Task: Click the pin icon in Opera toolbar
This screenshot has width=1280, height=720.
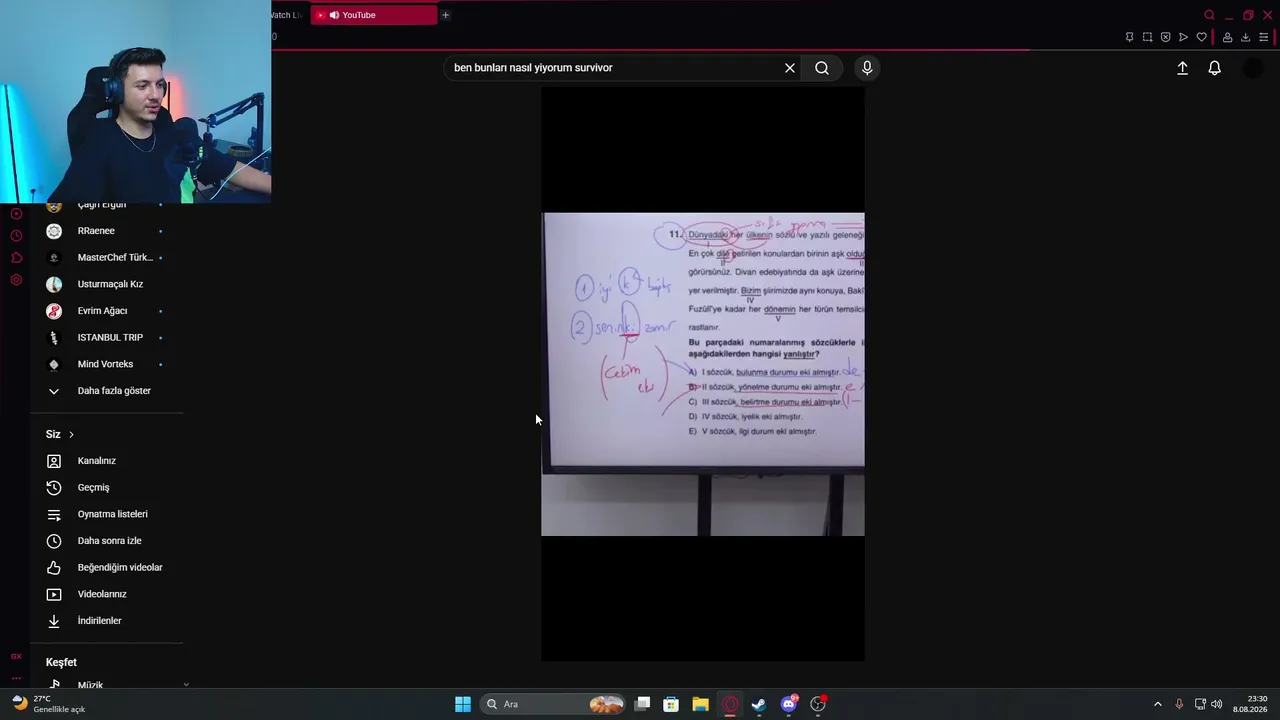Action: pyautogui.click(x=1129, y=37)
